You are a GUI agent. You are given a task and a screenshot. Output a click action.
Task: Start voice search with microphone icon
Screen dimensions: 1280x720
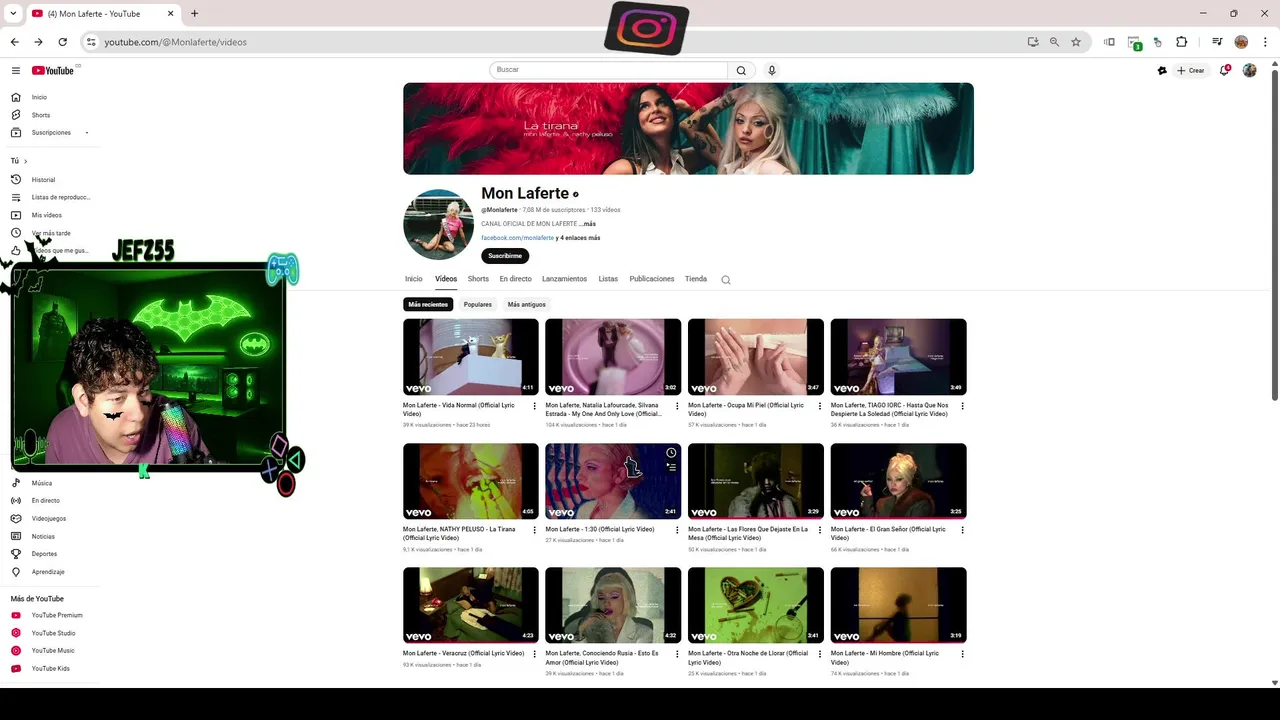point(771,70)
